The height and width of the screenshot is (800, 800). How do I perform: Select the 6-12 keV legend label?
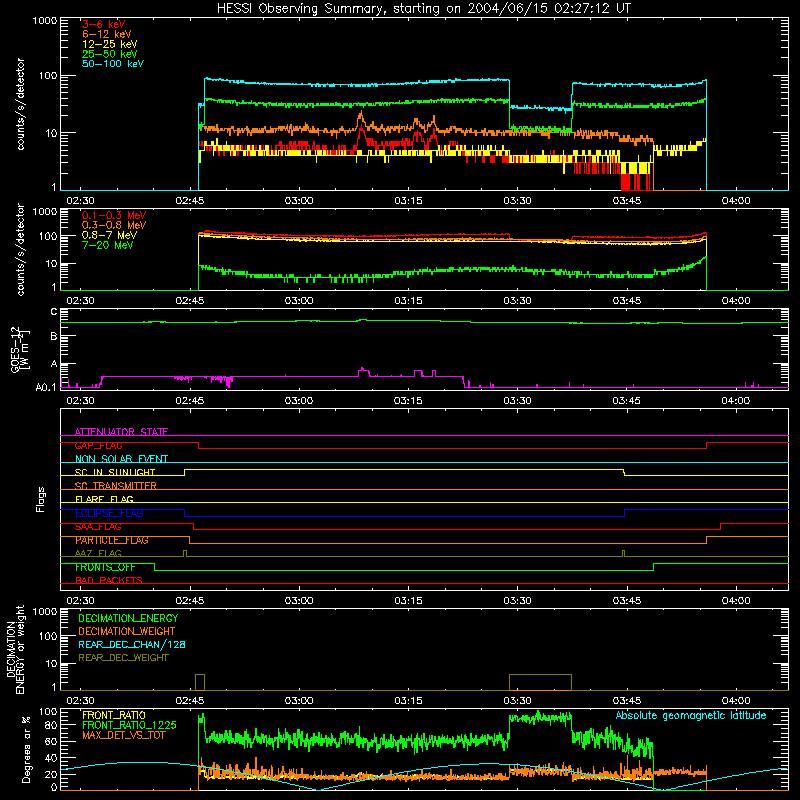tap(107, 34)
